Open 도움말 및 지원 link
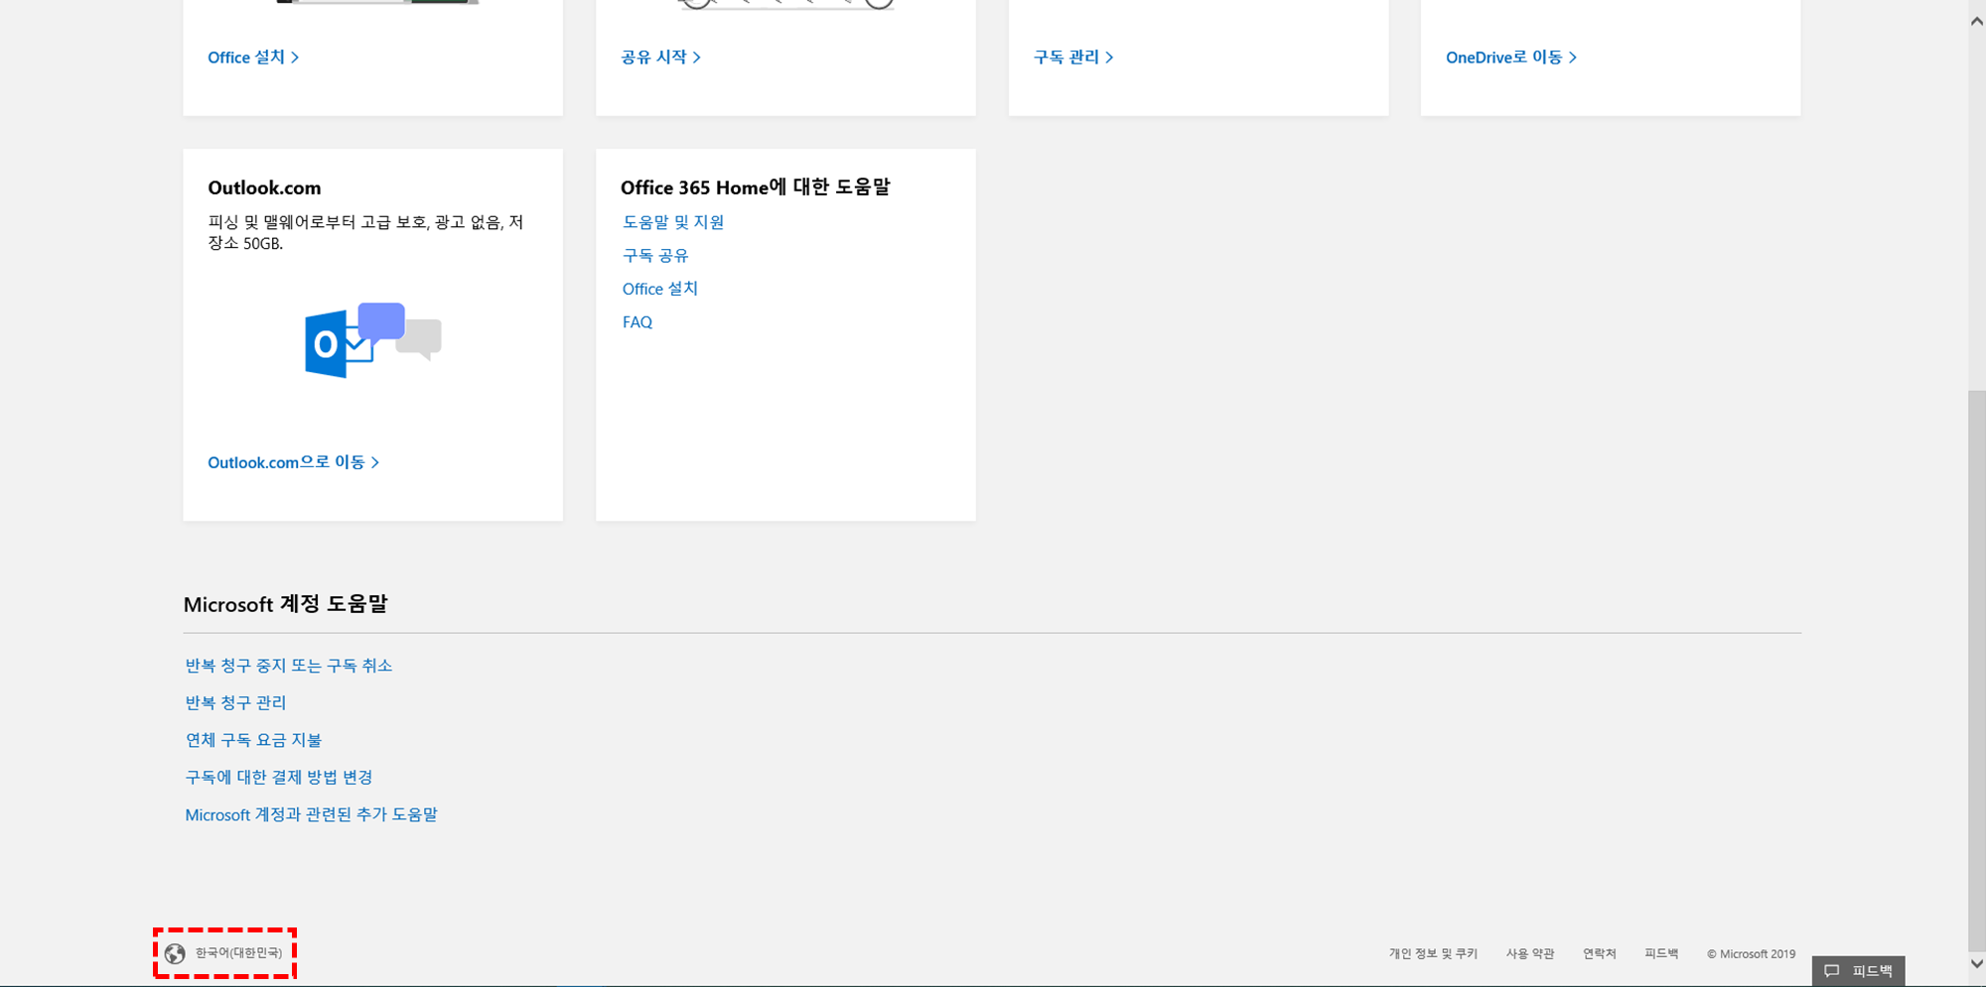The height and width of the screenshot is (987, 1986). (x=673, y=222)
